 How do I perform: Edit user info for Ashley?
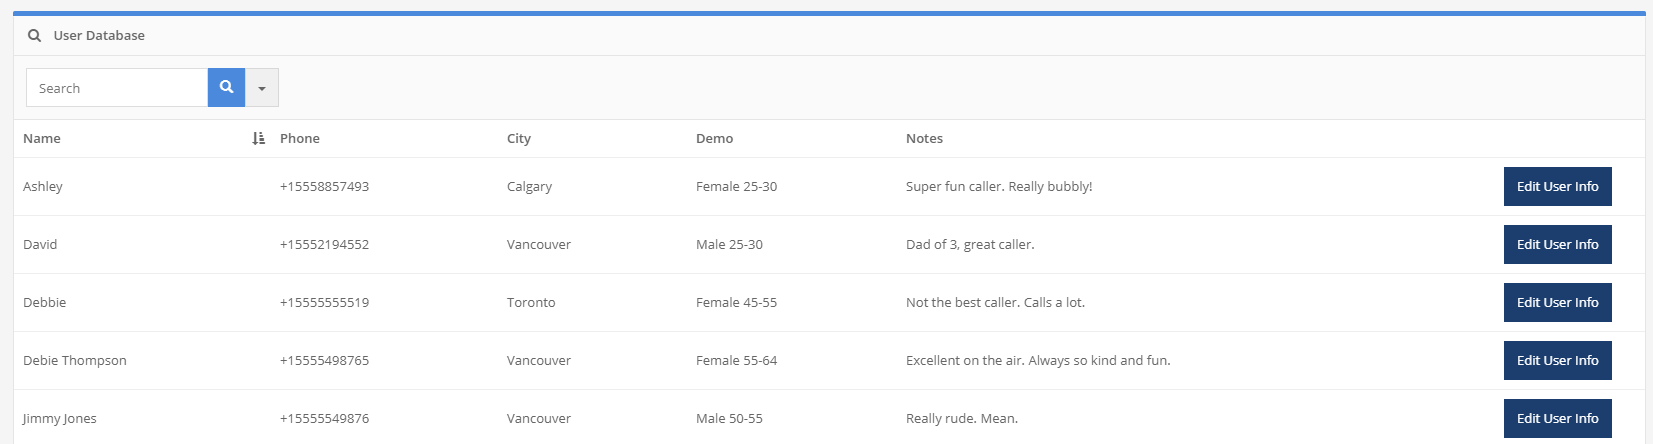pos(1557,187)
